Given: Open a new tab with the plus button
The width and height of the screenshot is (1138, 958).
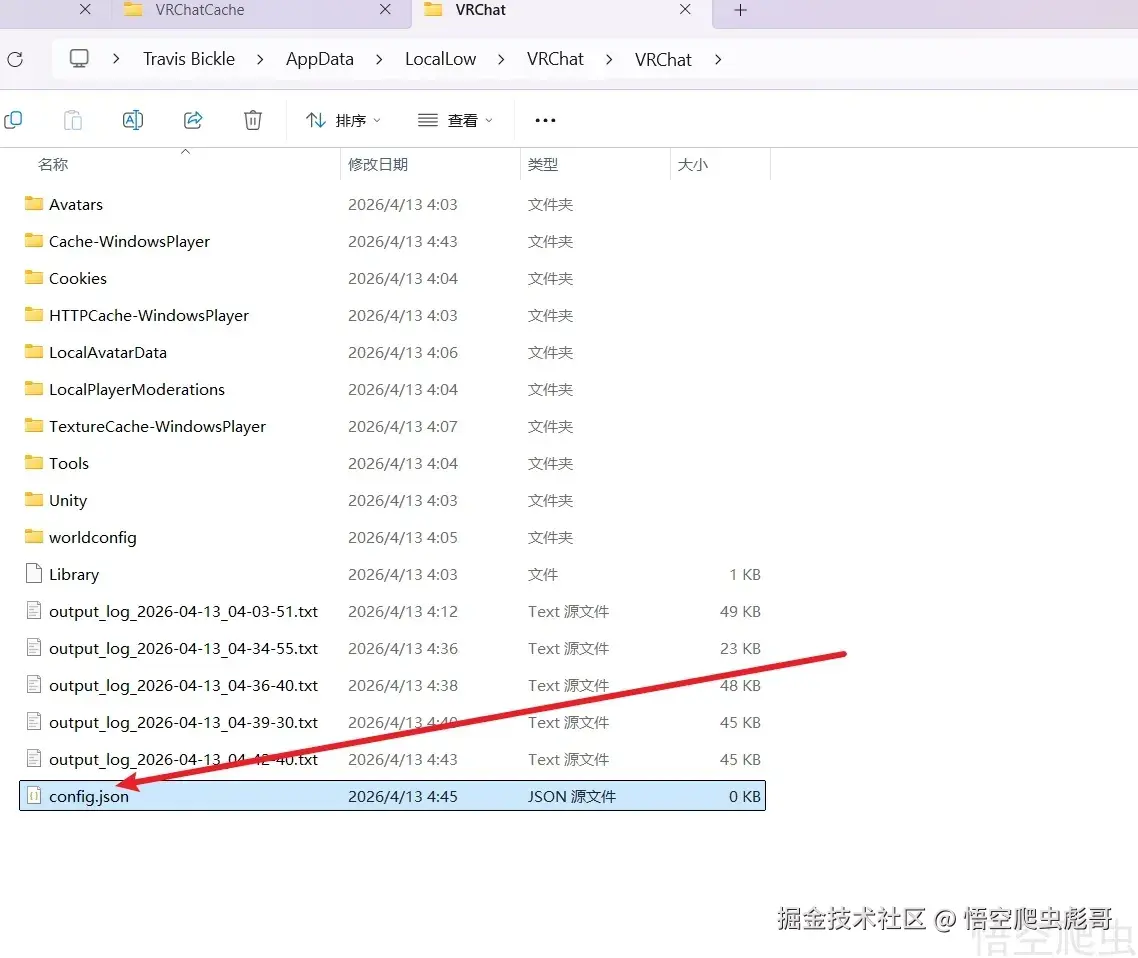Looking at the screenshot, I should pyautogui.click(x=740, y=10).
